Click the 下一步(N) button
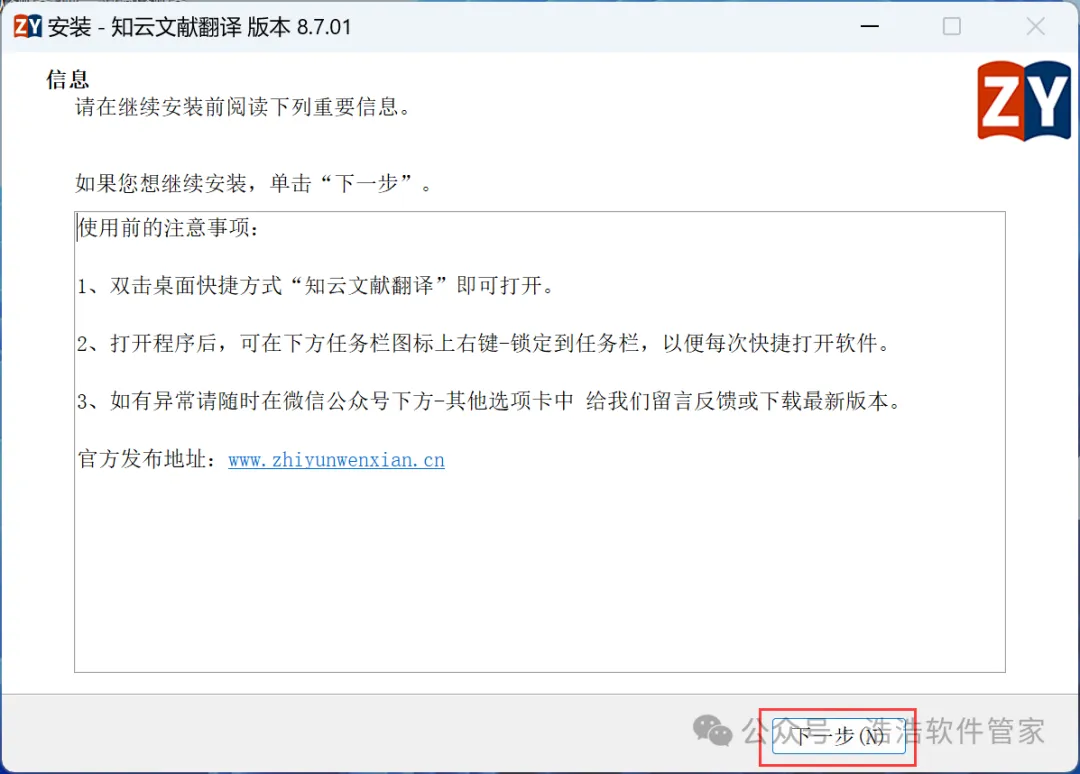The width and height of the screenshot is (1080, 774). 838,736
